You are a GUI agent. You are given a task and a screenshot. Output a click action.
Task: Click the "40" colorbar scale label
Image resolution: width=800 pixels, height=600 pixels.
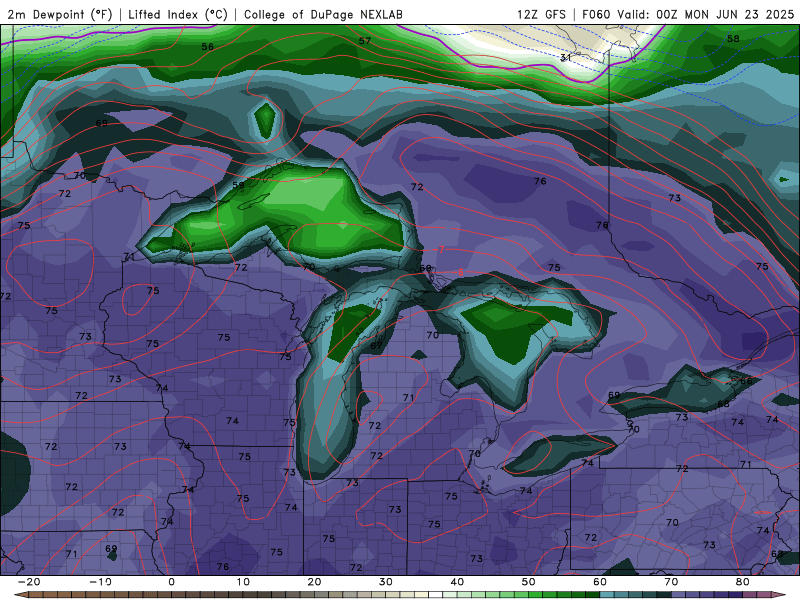(x=457, y=582)
